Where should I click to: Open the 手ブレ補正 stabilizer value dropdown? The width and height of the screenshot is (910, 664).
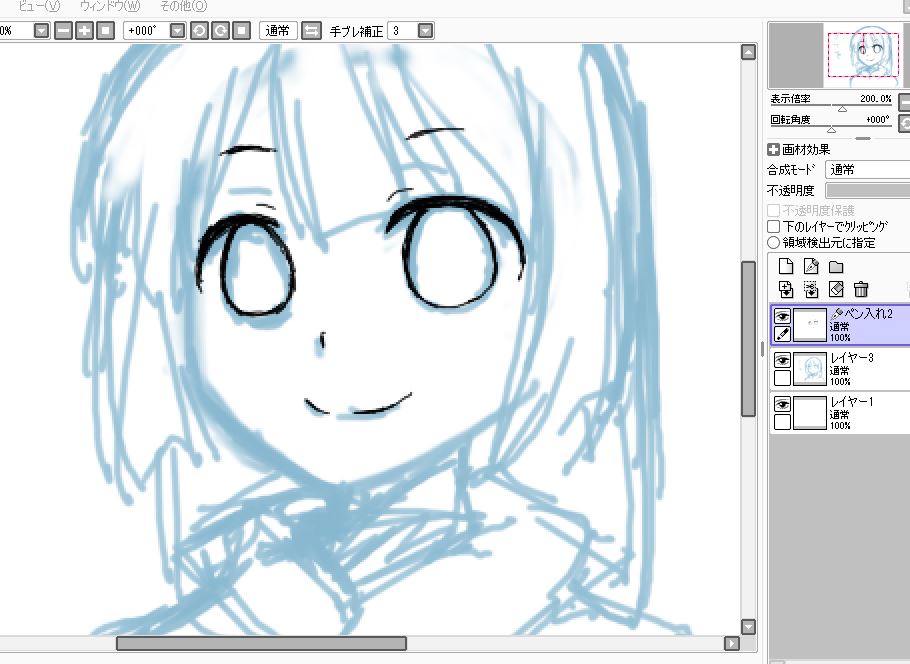[x=425, y=31]
